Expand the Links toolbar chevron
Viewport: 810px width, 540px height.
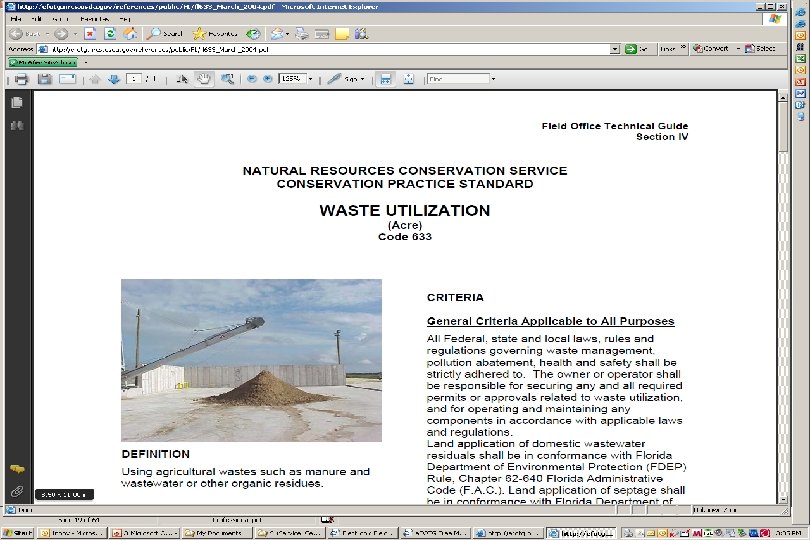[683, 47]
